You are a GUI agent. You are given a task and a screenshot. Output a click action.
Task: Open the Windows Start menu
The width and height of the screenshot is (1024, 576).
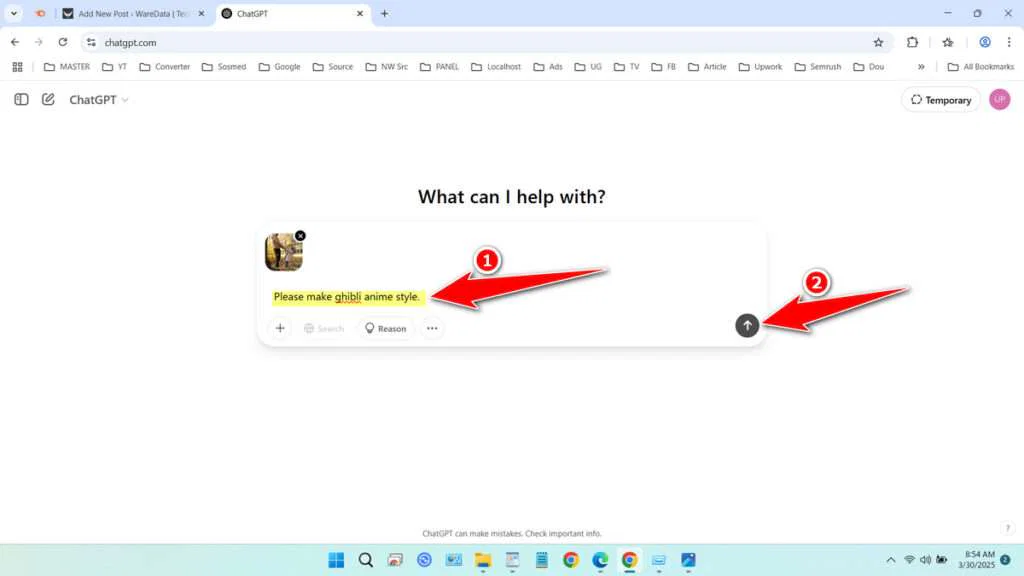tap(336, 560)
